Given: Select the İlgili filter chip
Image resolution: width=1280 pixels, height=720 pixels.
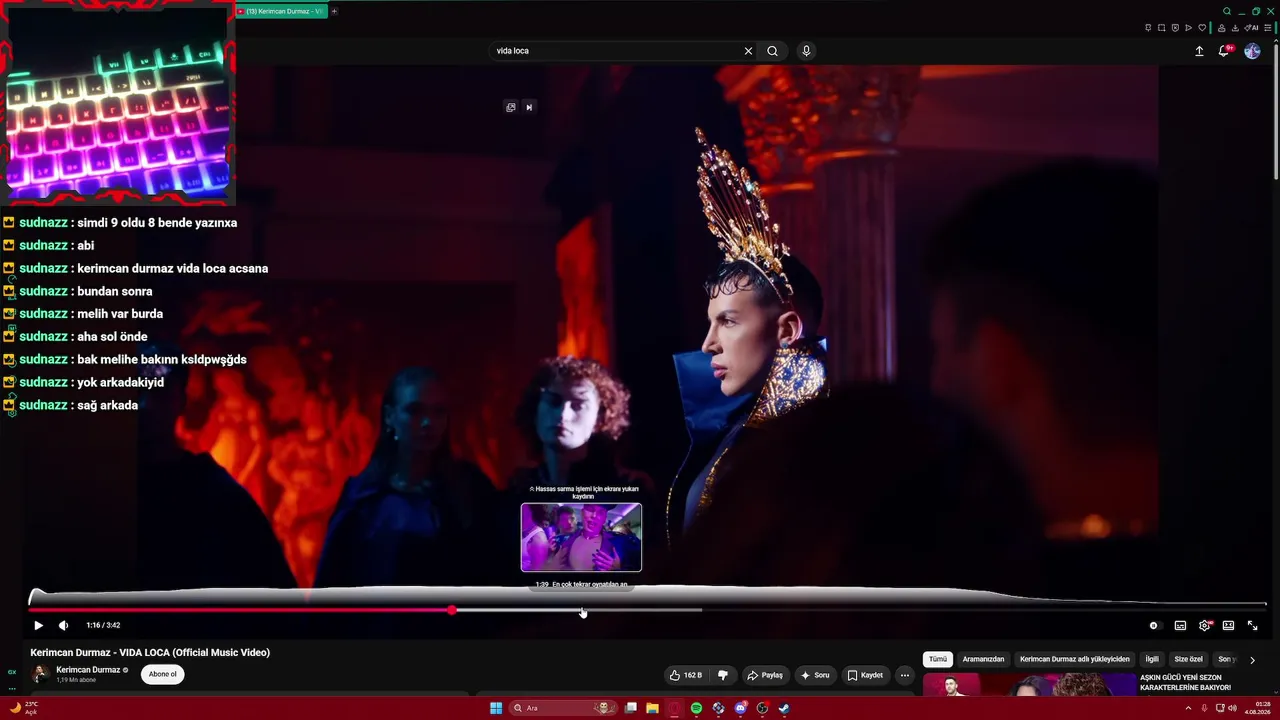Looking at the screenshot, I should coord(1152,659).
